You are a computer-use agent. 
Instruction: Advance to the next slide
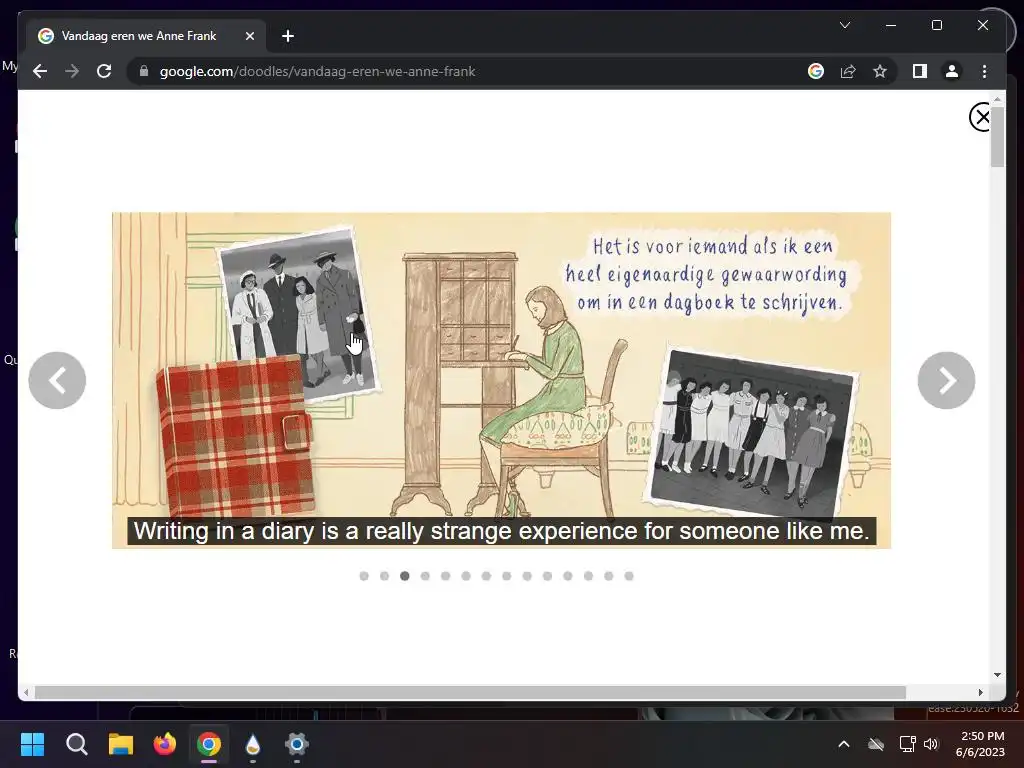[x=946, y=380]
